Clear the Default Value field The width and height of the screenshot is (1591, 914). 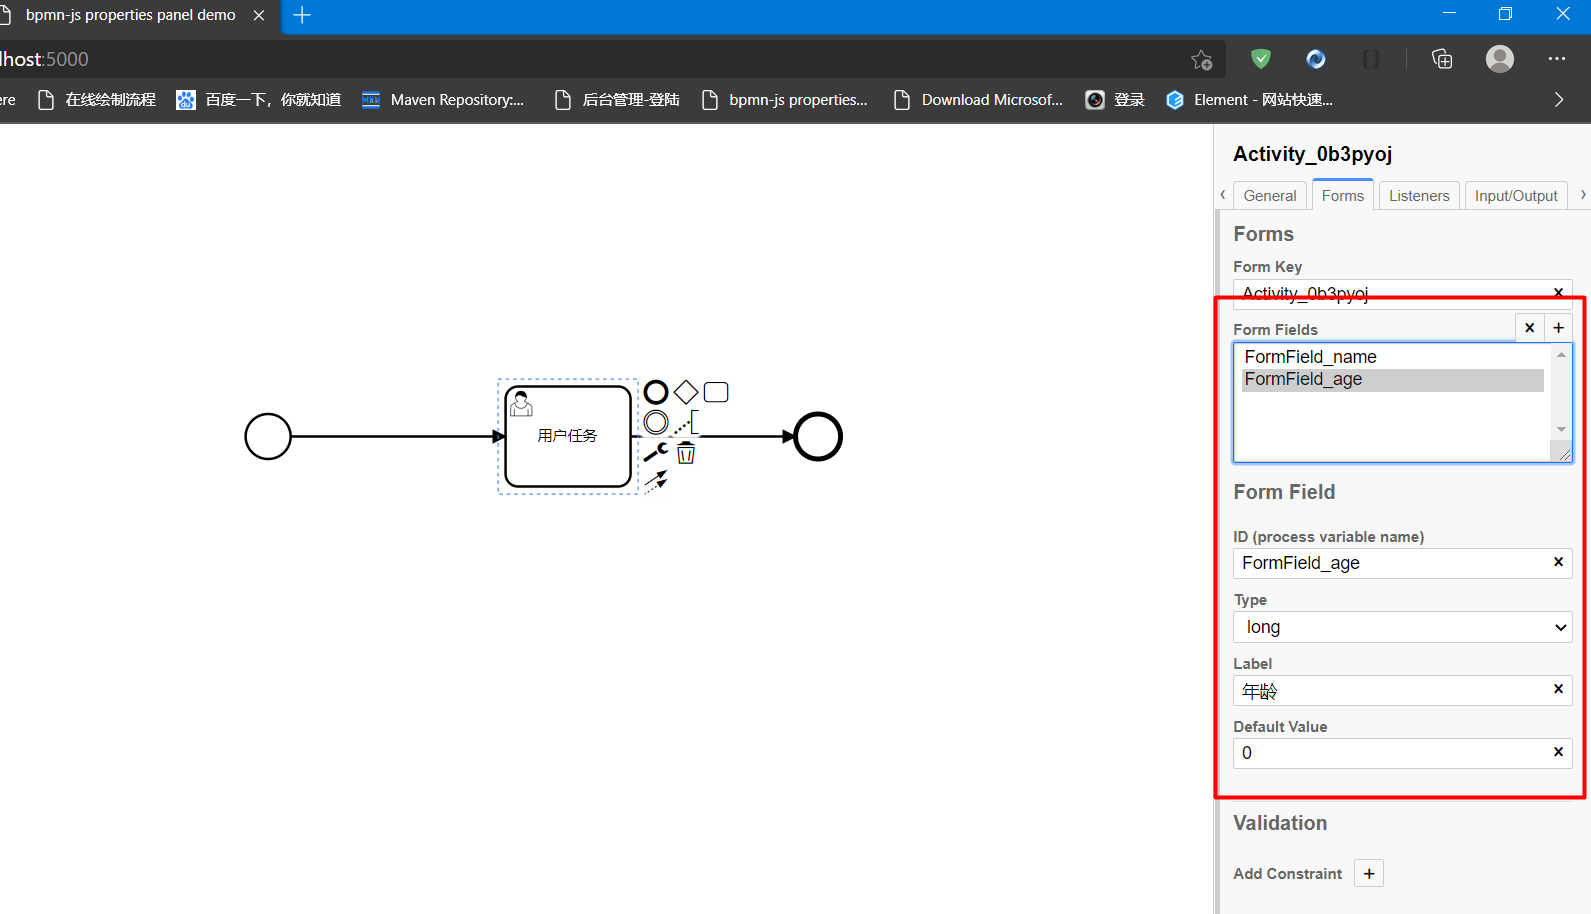(x=1558, y=752)
